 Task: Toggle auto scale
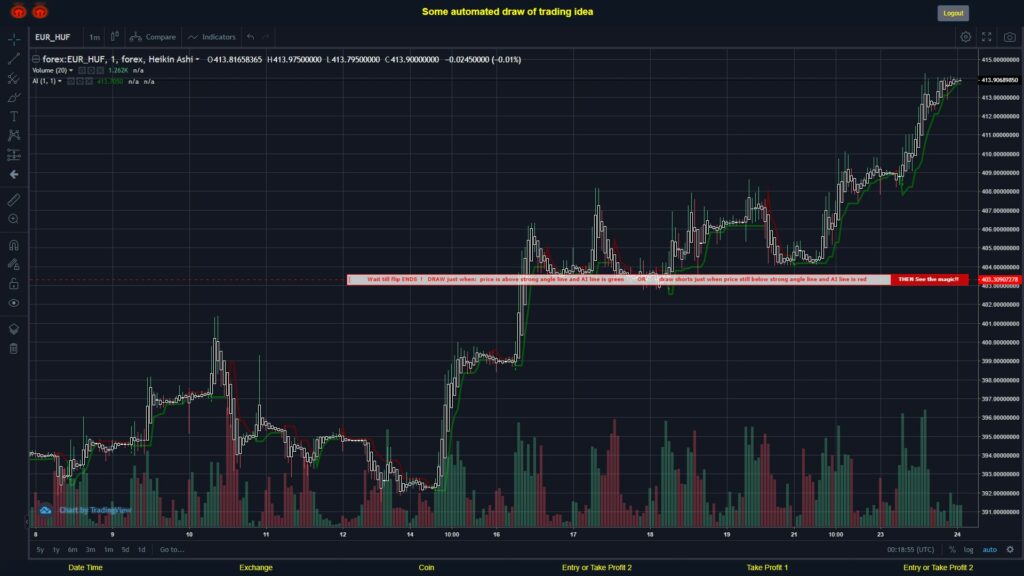pos(990,550)
